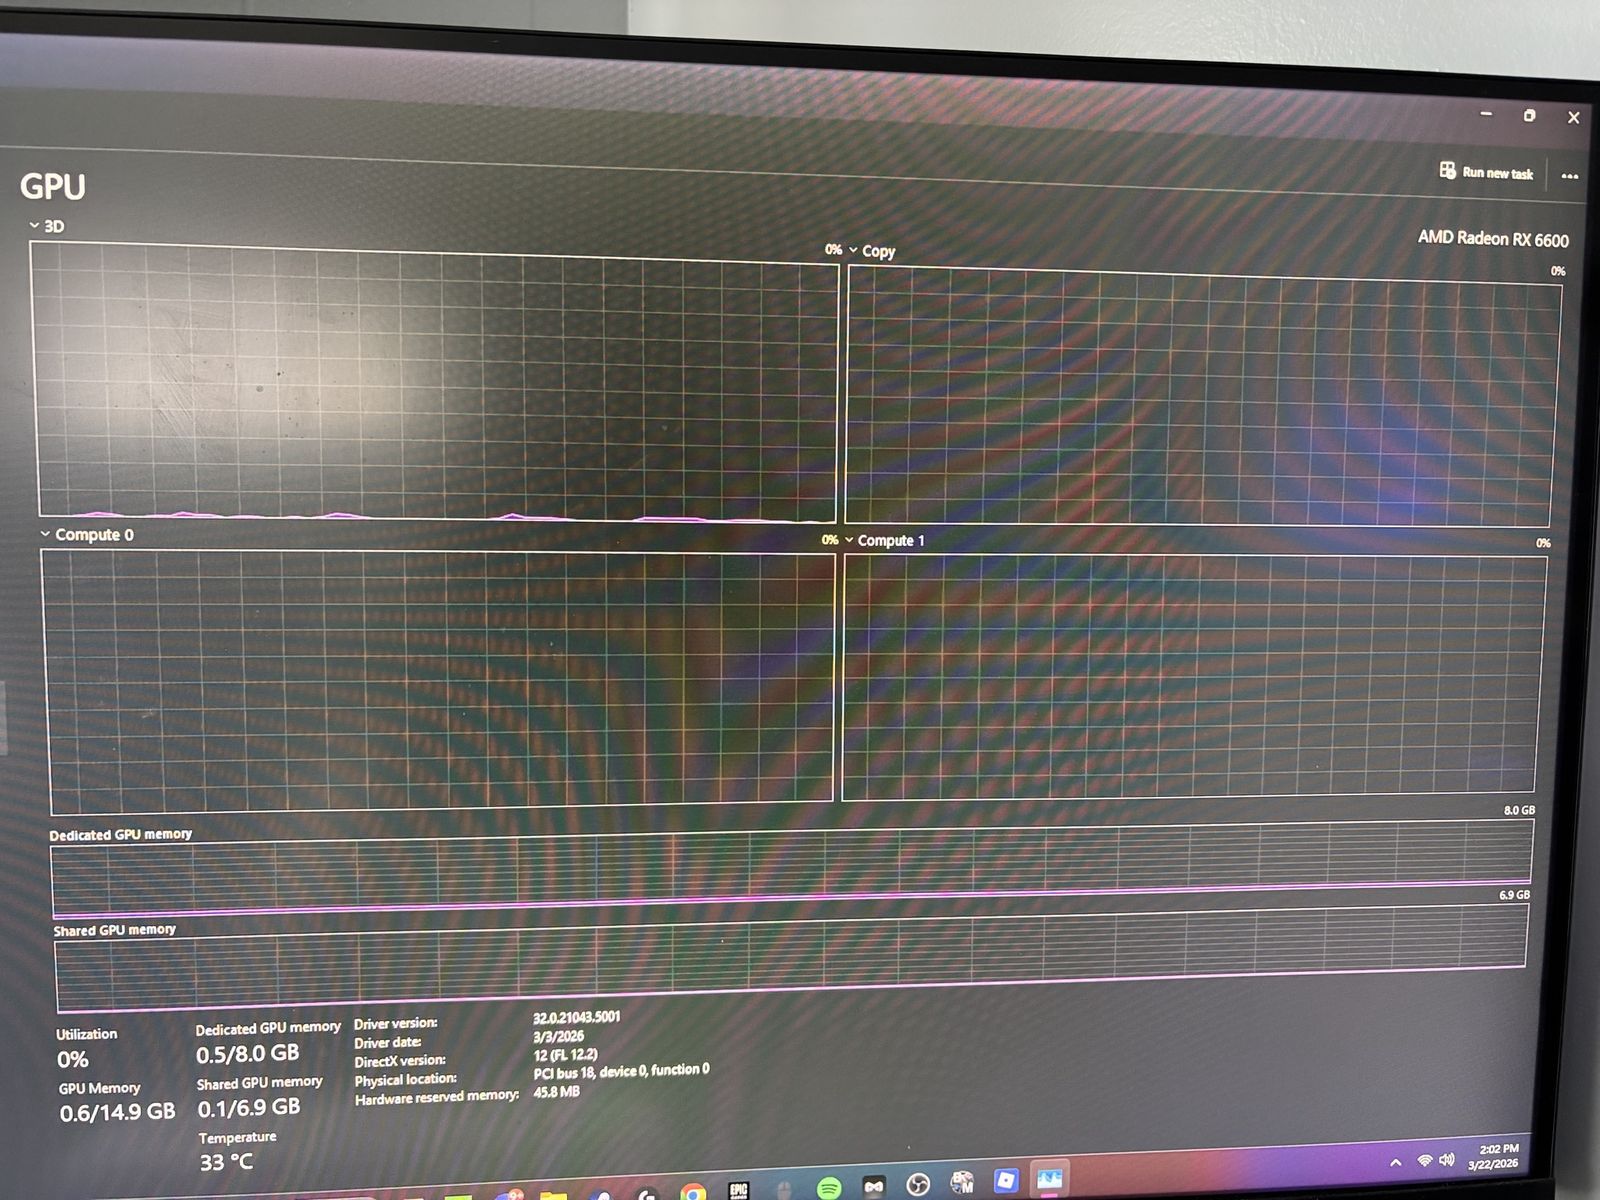Screen dimensions: 1600x1200
Task: Click the volume speaker tray icon
Action: click(1447, 1159)
